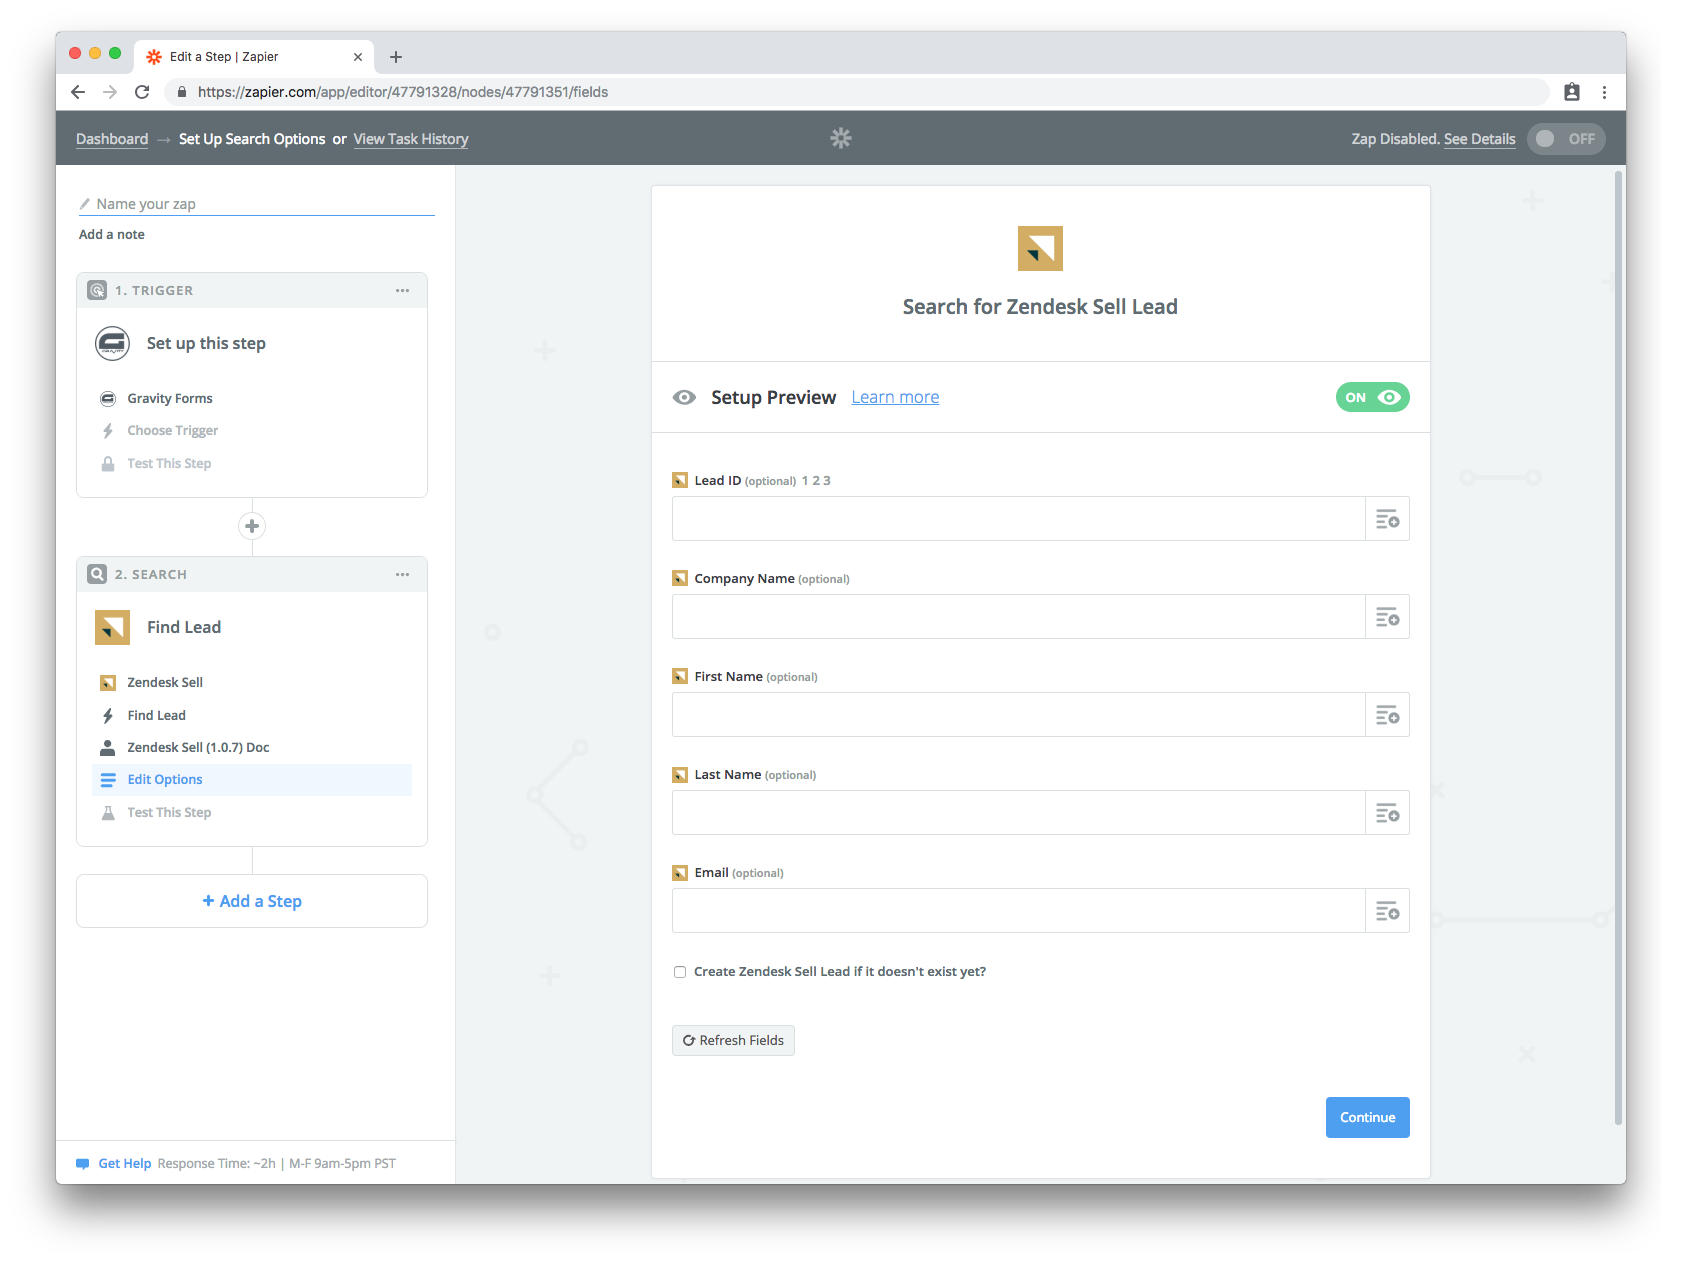The image size is (1682, 1264).
Task: Click the Email input field
Action: (x=1018, y=911)
